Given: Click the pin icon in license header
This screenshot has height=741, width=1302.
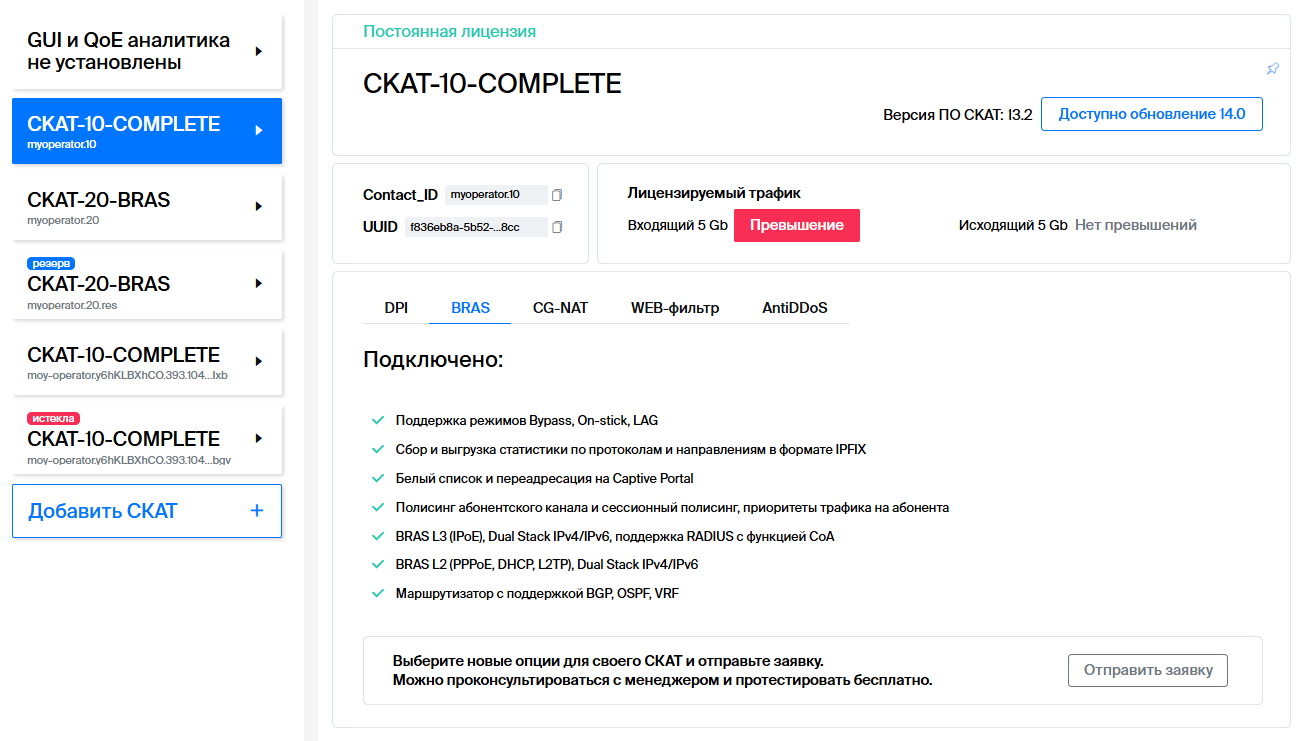Looking at the screenshot, I should point(1272,69).
